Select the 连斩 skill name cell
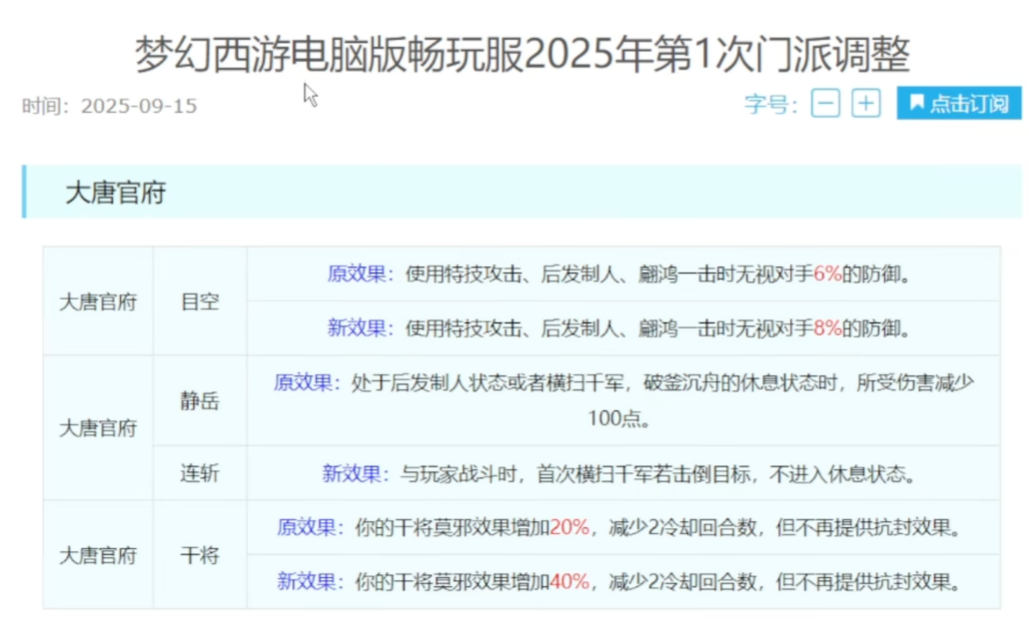Viewport: 1029px width, 629px height. [201, 473]
